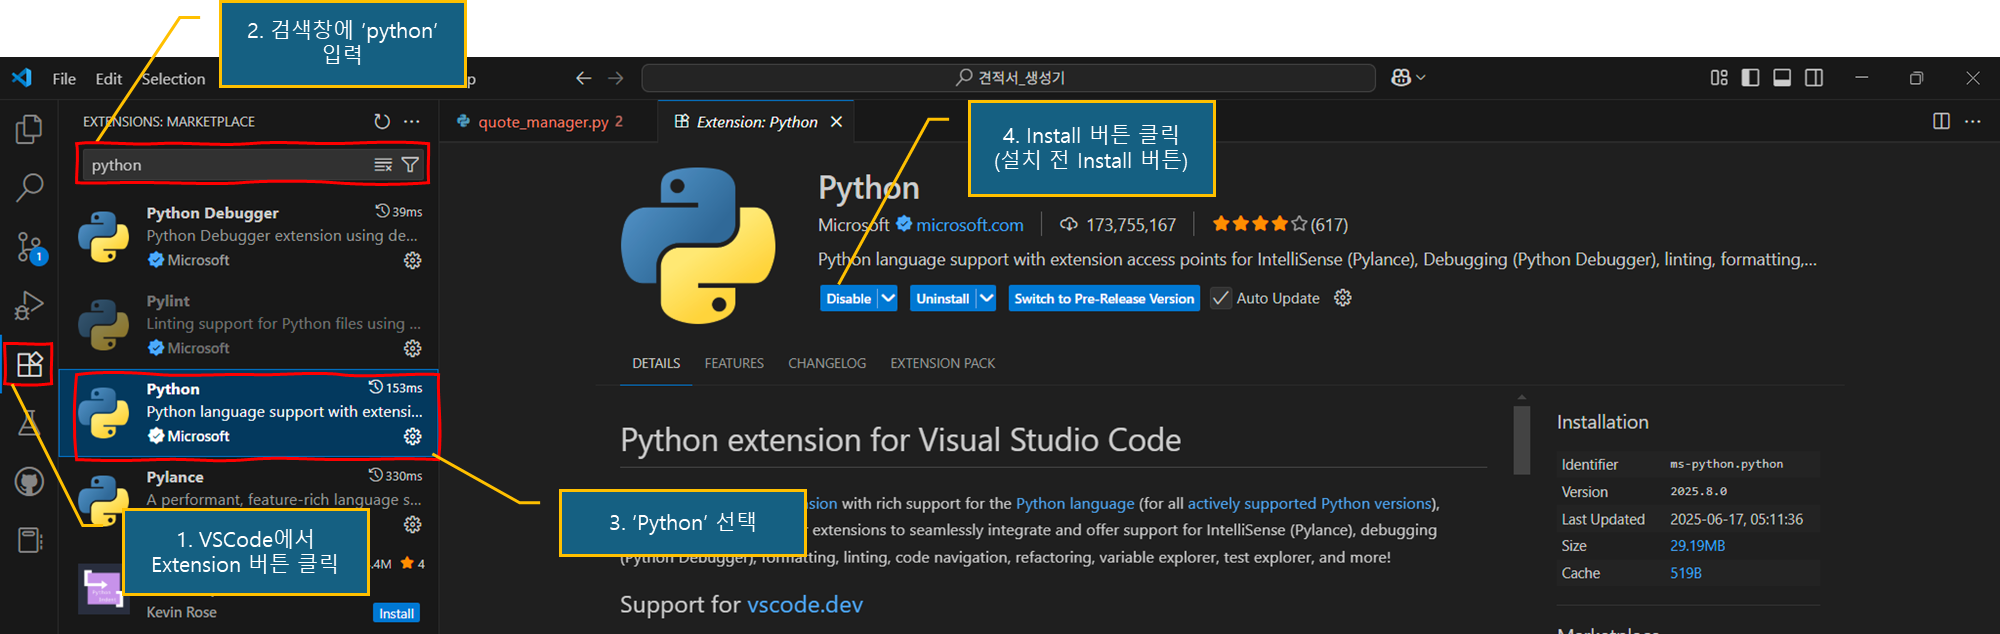Open the Copilot icon in title bar
The image size is (2000, 634).
point(1401,78)
